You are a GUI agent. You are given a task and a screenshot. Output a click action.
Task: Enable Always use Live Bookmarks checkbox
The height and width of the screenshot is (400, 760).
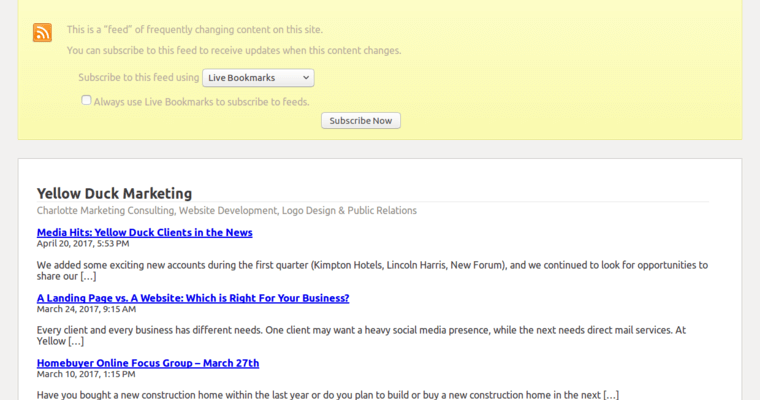(86, 100)
